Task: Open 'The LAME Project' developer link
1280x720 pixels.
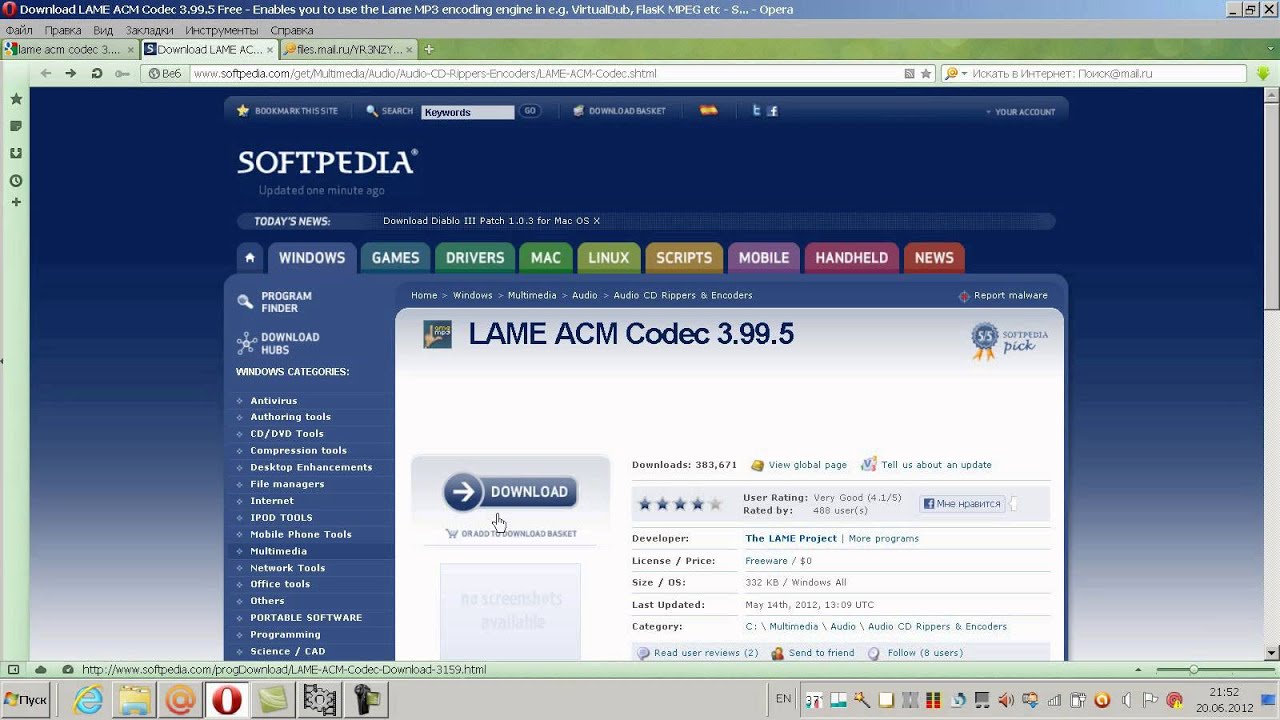Action: (791, 538)
